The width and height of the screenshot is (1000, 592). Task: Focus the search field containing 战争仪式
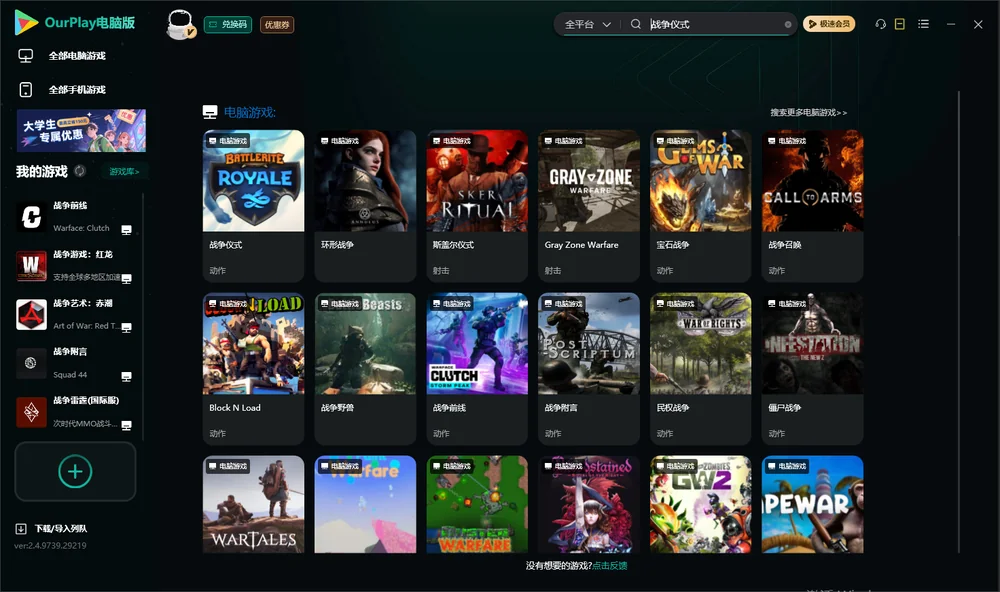click(714, 24)
